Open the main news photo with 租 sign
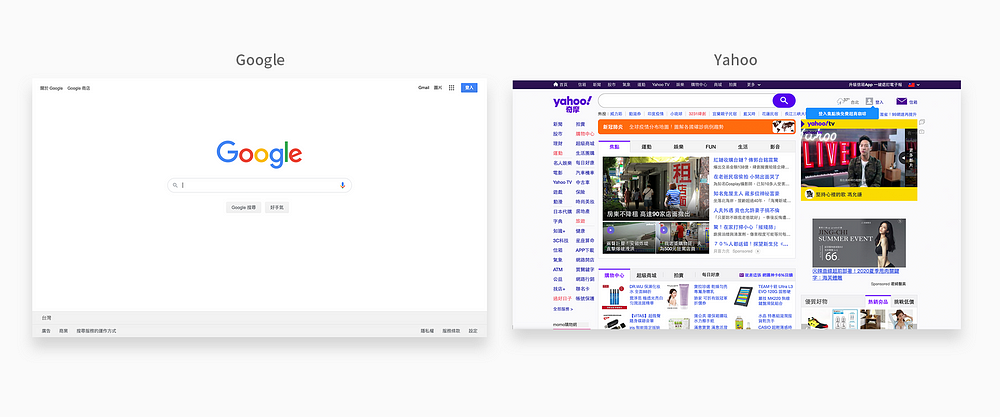Viewport: 1000px width, 417px height. click(656, 189)
